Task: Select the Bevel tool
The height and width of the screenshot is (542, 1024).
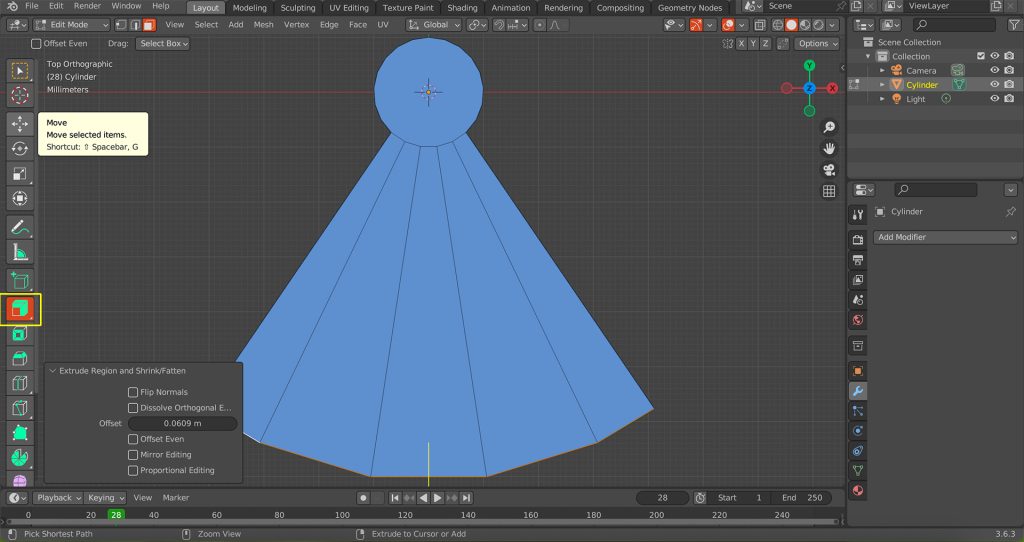Action: coord(20,359)
